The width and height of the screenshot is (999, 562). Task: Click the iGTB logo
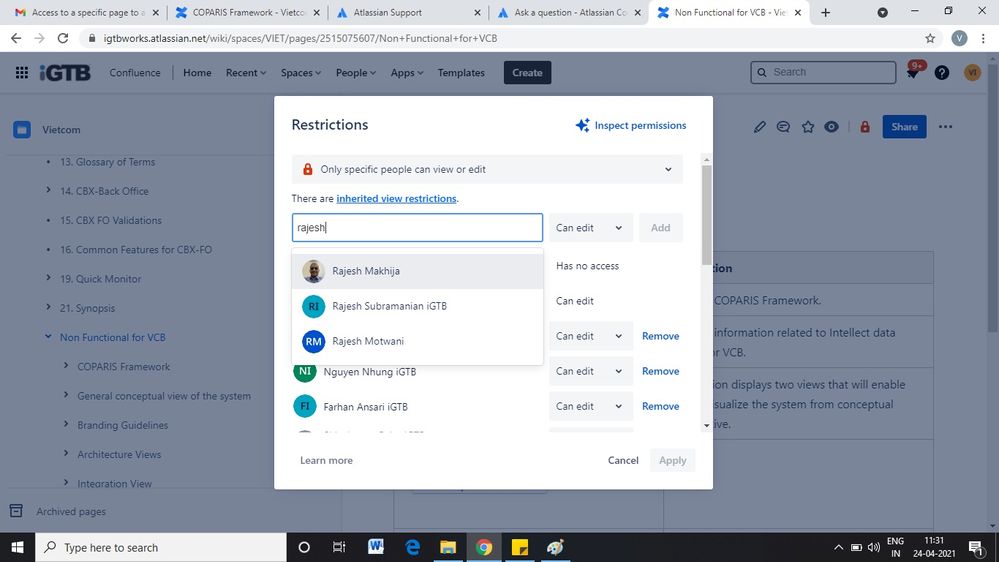[x=65, y=73]
